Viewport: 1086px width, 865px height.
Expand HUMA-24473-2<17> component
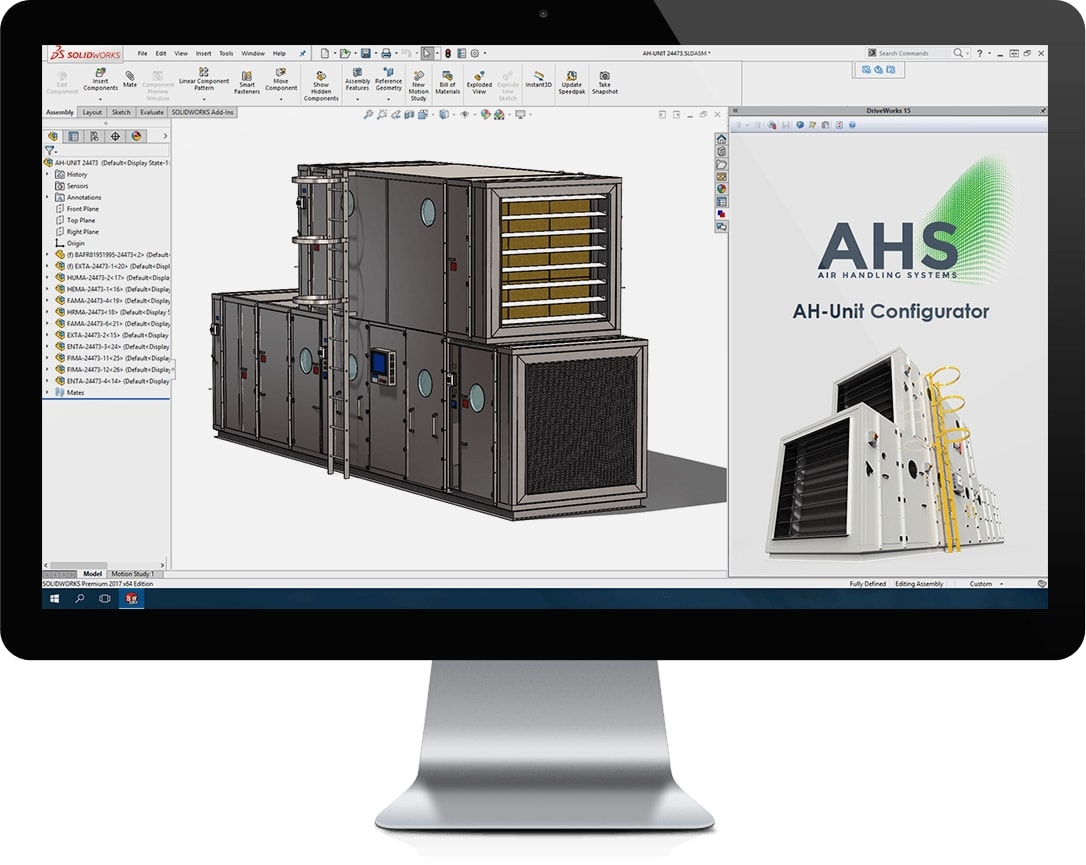(47, 278)
